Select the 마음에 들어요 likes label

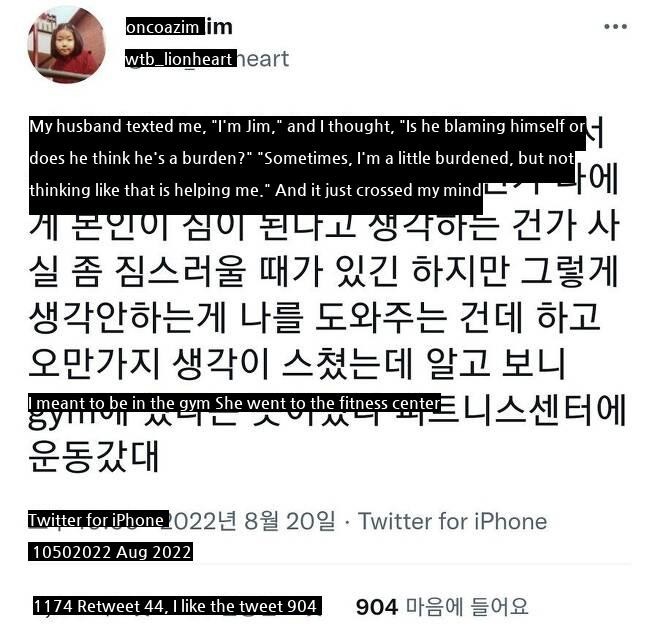coord(467,607)
